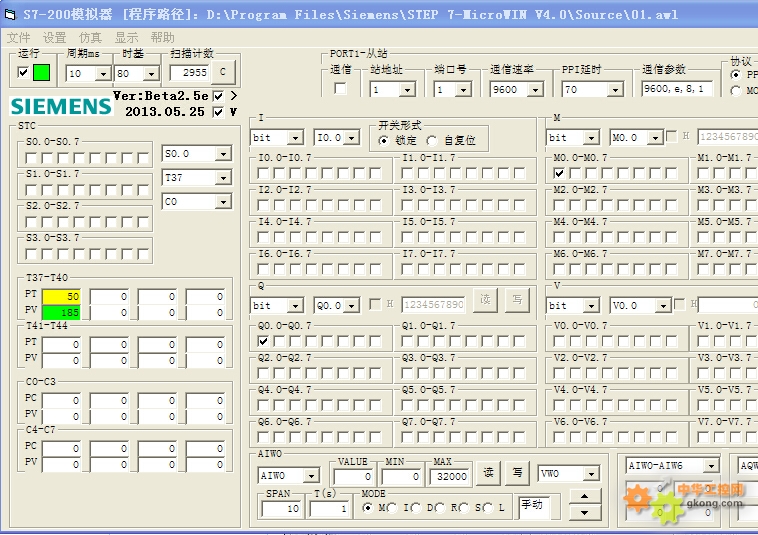Click the T(s) input field
Viewport: 758px width, 535px height.
pyautogui.click(x=329, y=509)
